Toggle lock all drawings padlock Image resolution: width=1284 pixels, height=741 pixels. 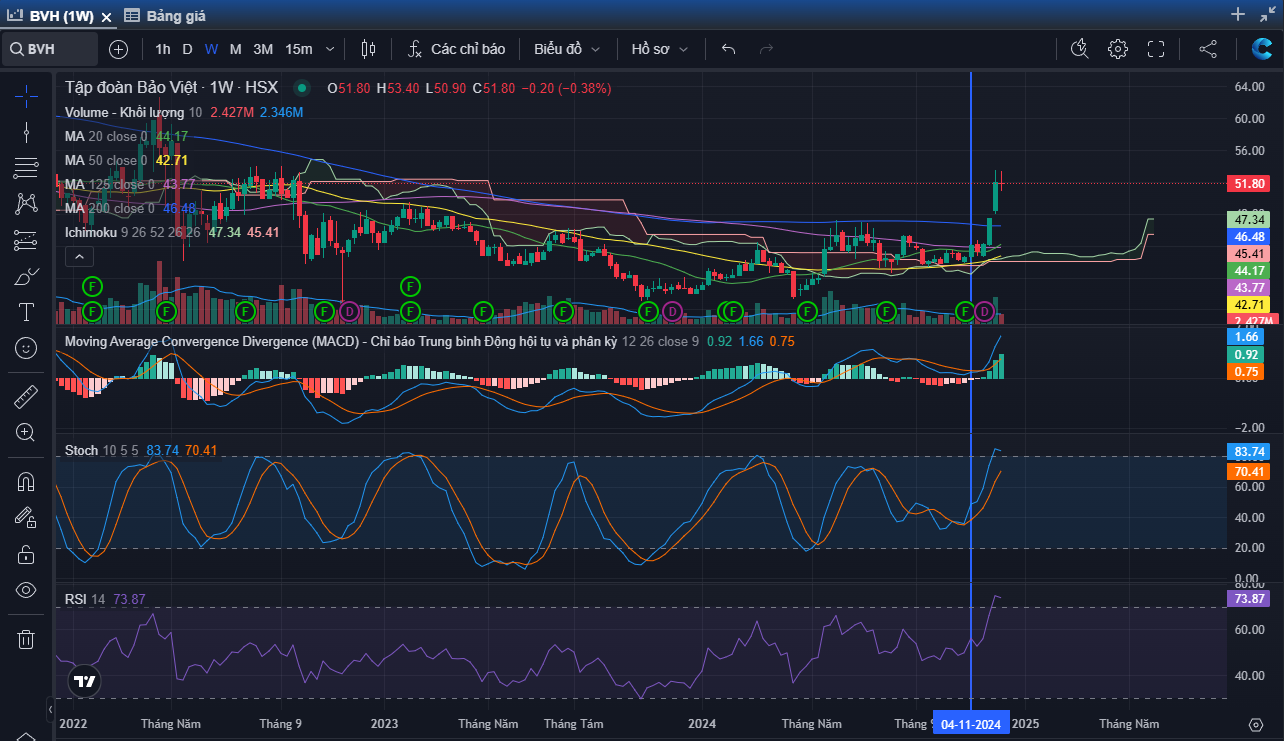[26, 554]
